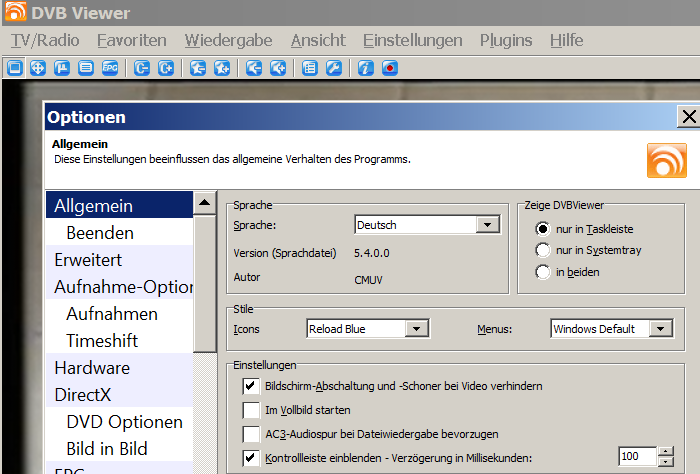Click the options tree scrollbar thumb
The width and height of the screenshot is (700, 474).
205,283
